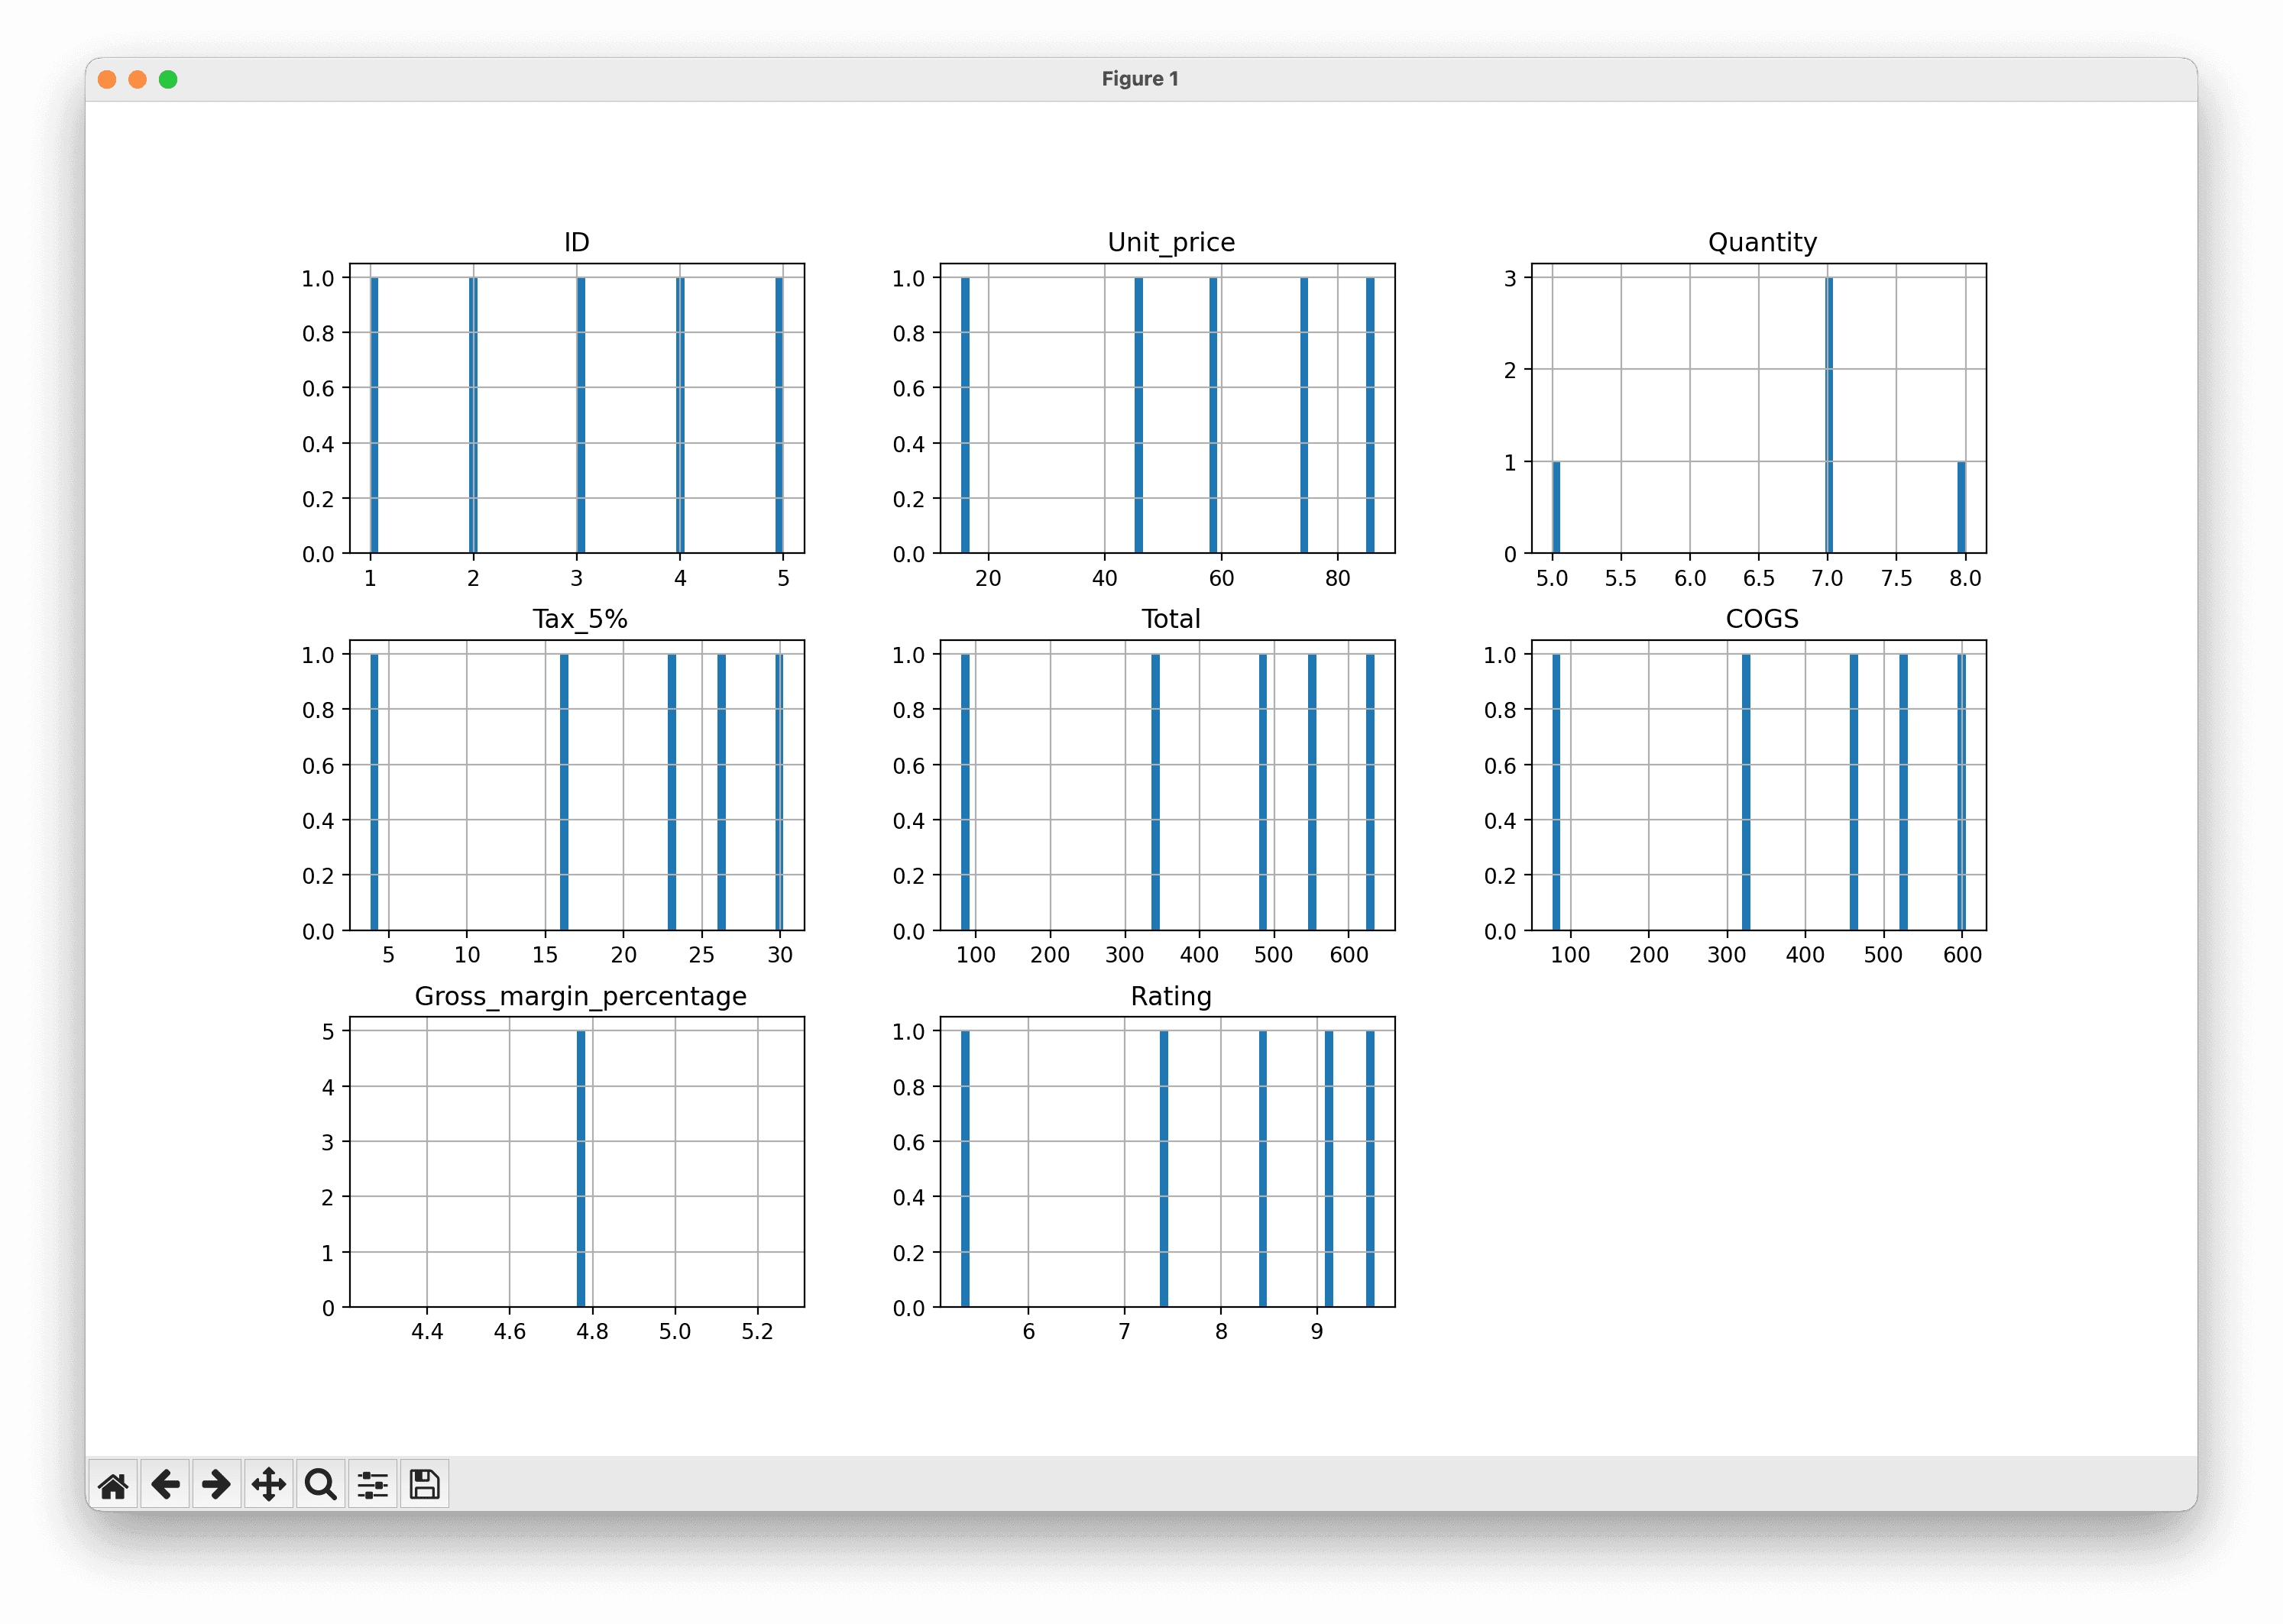Click the 'Unit_price' subplot title

coord(1171,243)
